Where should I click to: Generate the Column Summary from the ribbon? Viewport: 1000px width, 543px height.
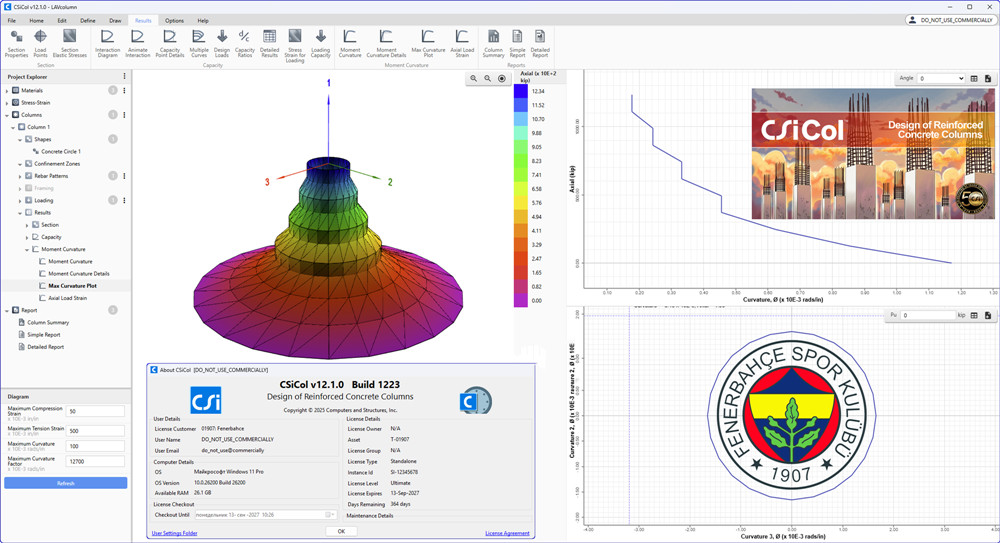[x=493, y=43]
